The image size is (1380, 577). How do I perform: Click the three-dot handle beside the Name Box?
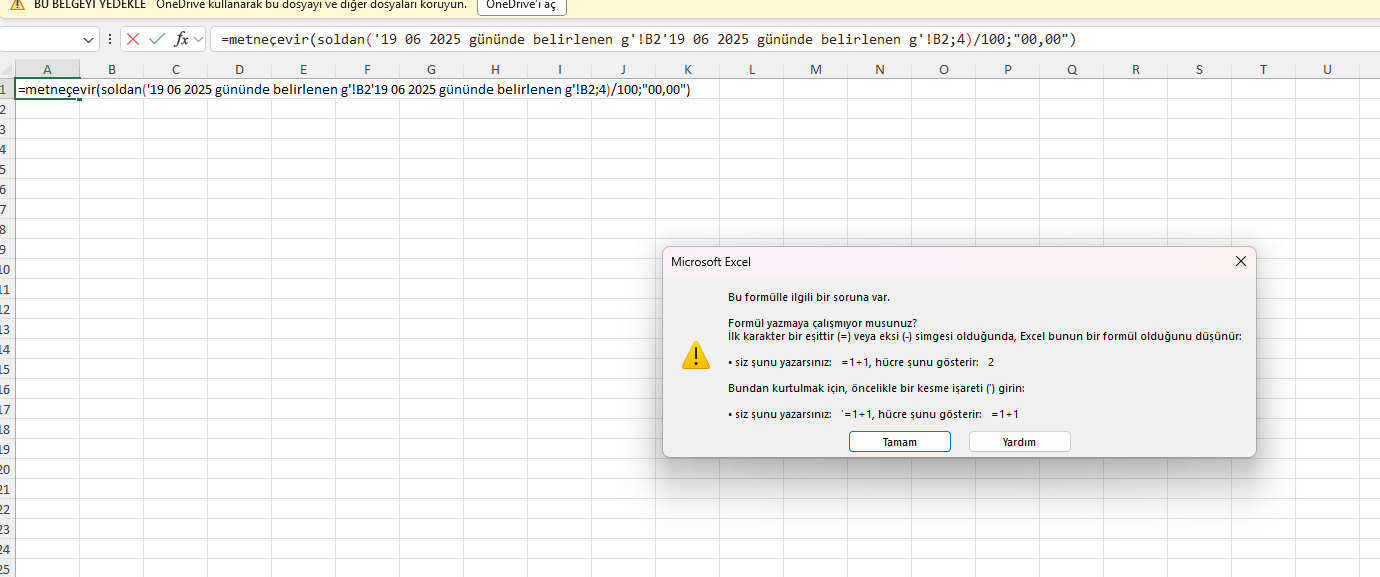(x=109, y=40)
